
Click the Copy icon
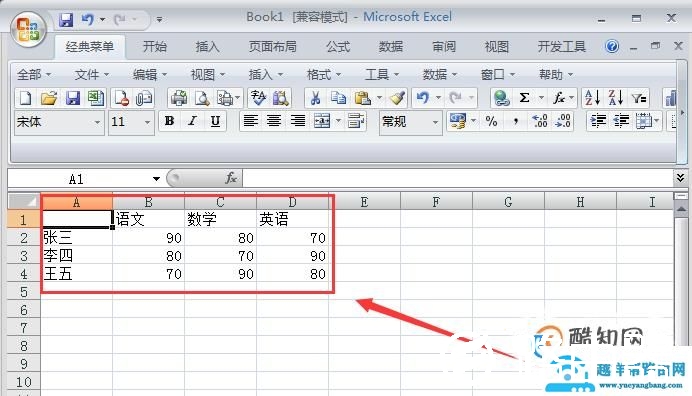[338, 98]
